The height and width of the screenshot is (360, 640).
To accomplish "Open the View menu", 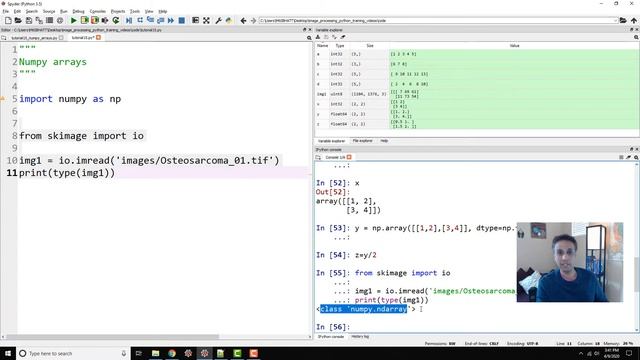I will [149, 11].
